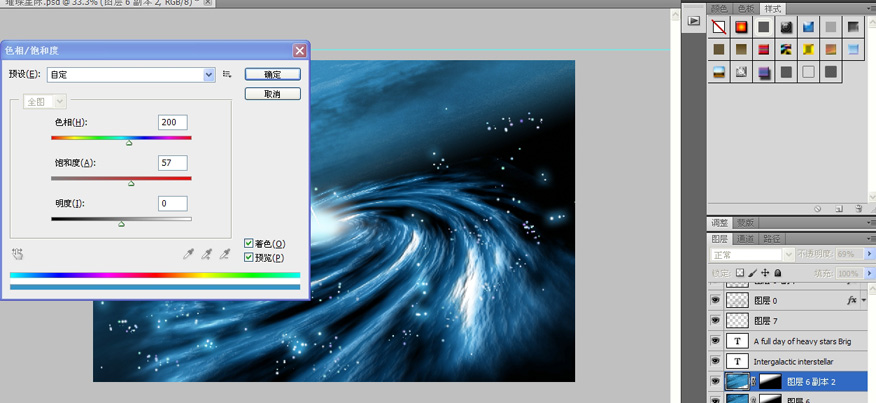Click the 饱和度 saturation slider handle

[131, 183]
